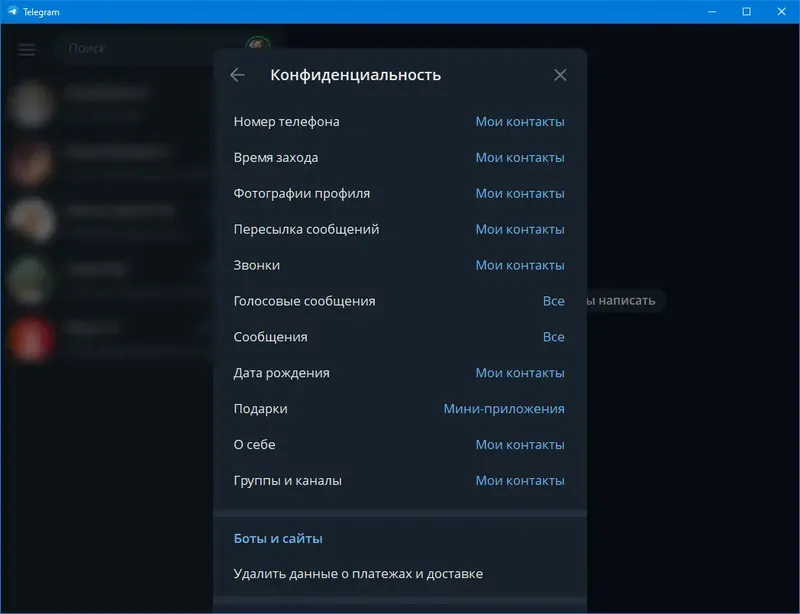Select the first blurred chat avatar
Screen dimensions: 800x614
pos(31,104)
